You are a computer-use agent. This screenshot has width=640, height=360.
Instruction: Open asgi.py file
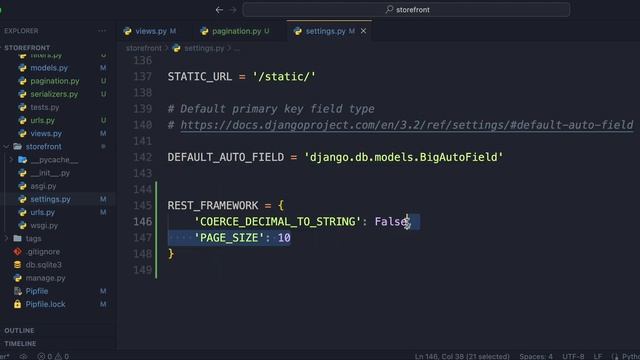(x=43, y=186)
